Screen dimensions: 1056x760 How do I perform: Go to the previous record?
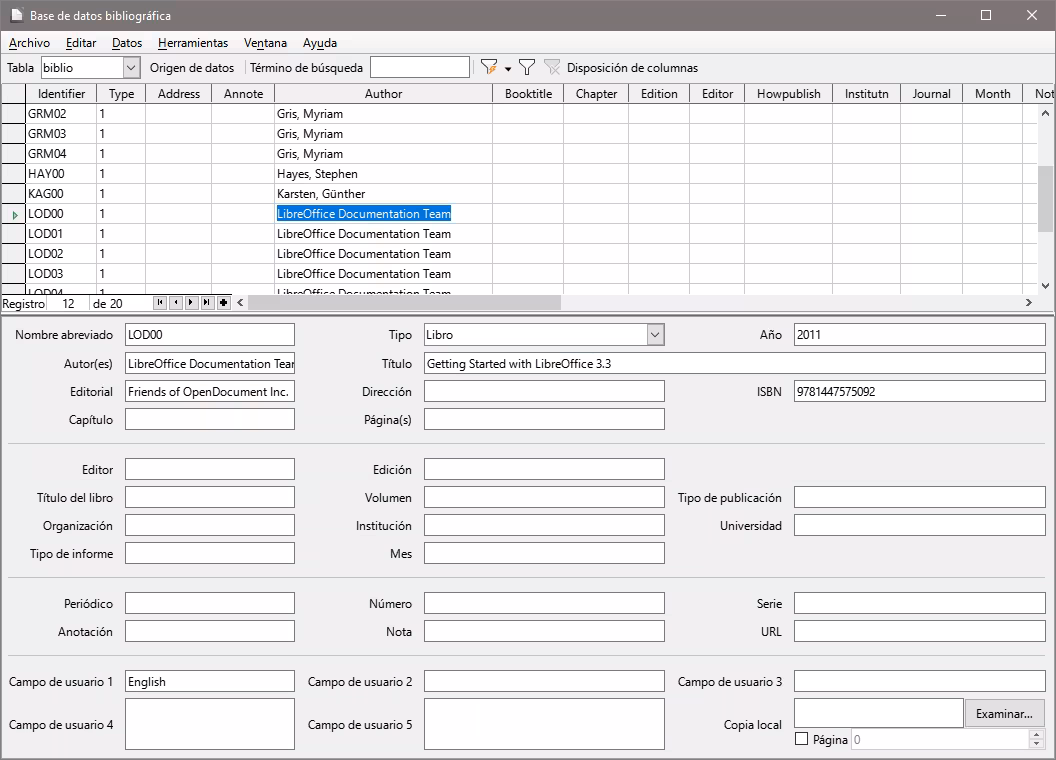[x=176, y=303]
